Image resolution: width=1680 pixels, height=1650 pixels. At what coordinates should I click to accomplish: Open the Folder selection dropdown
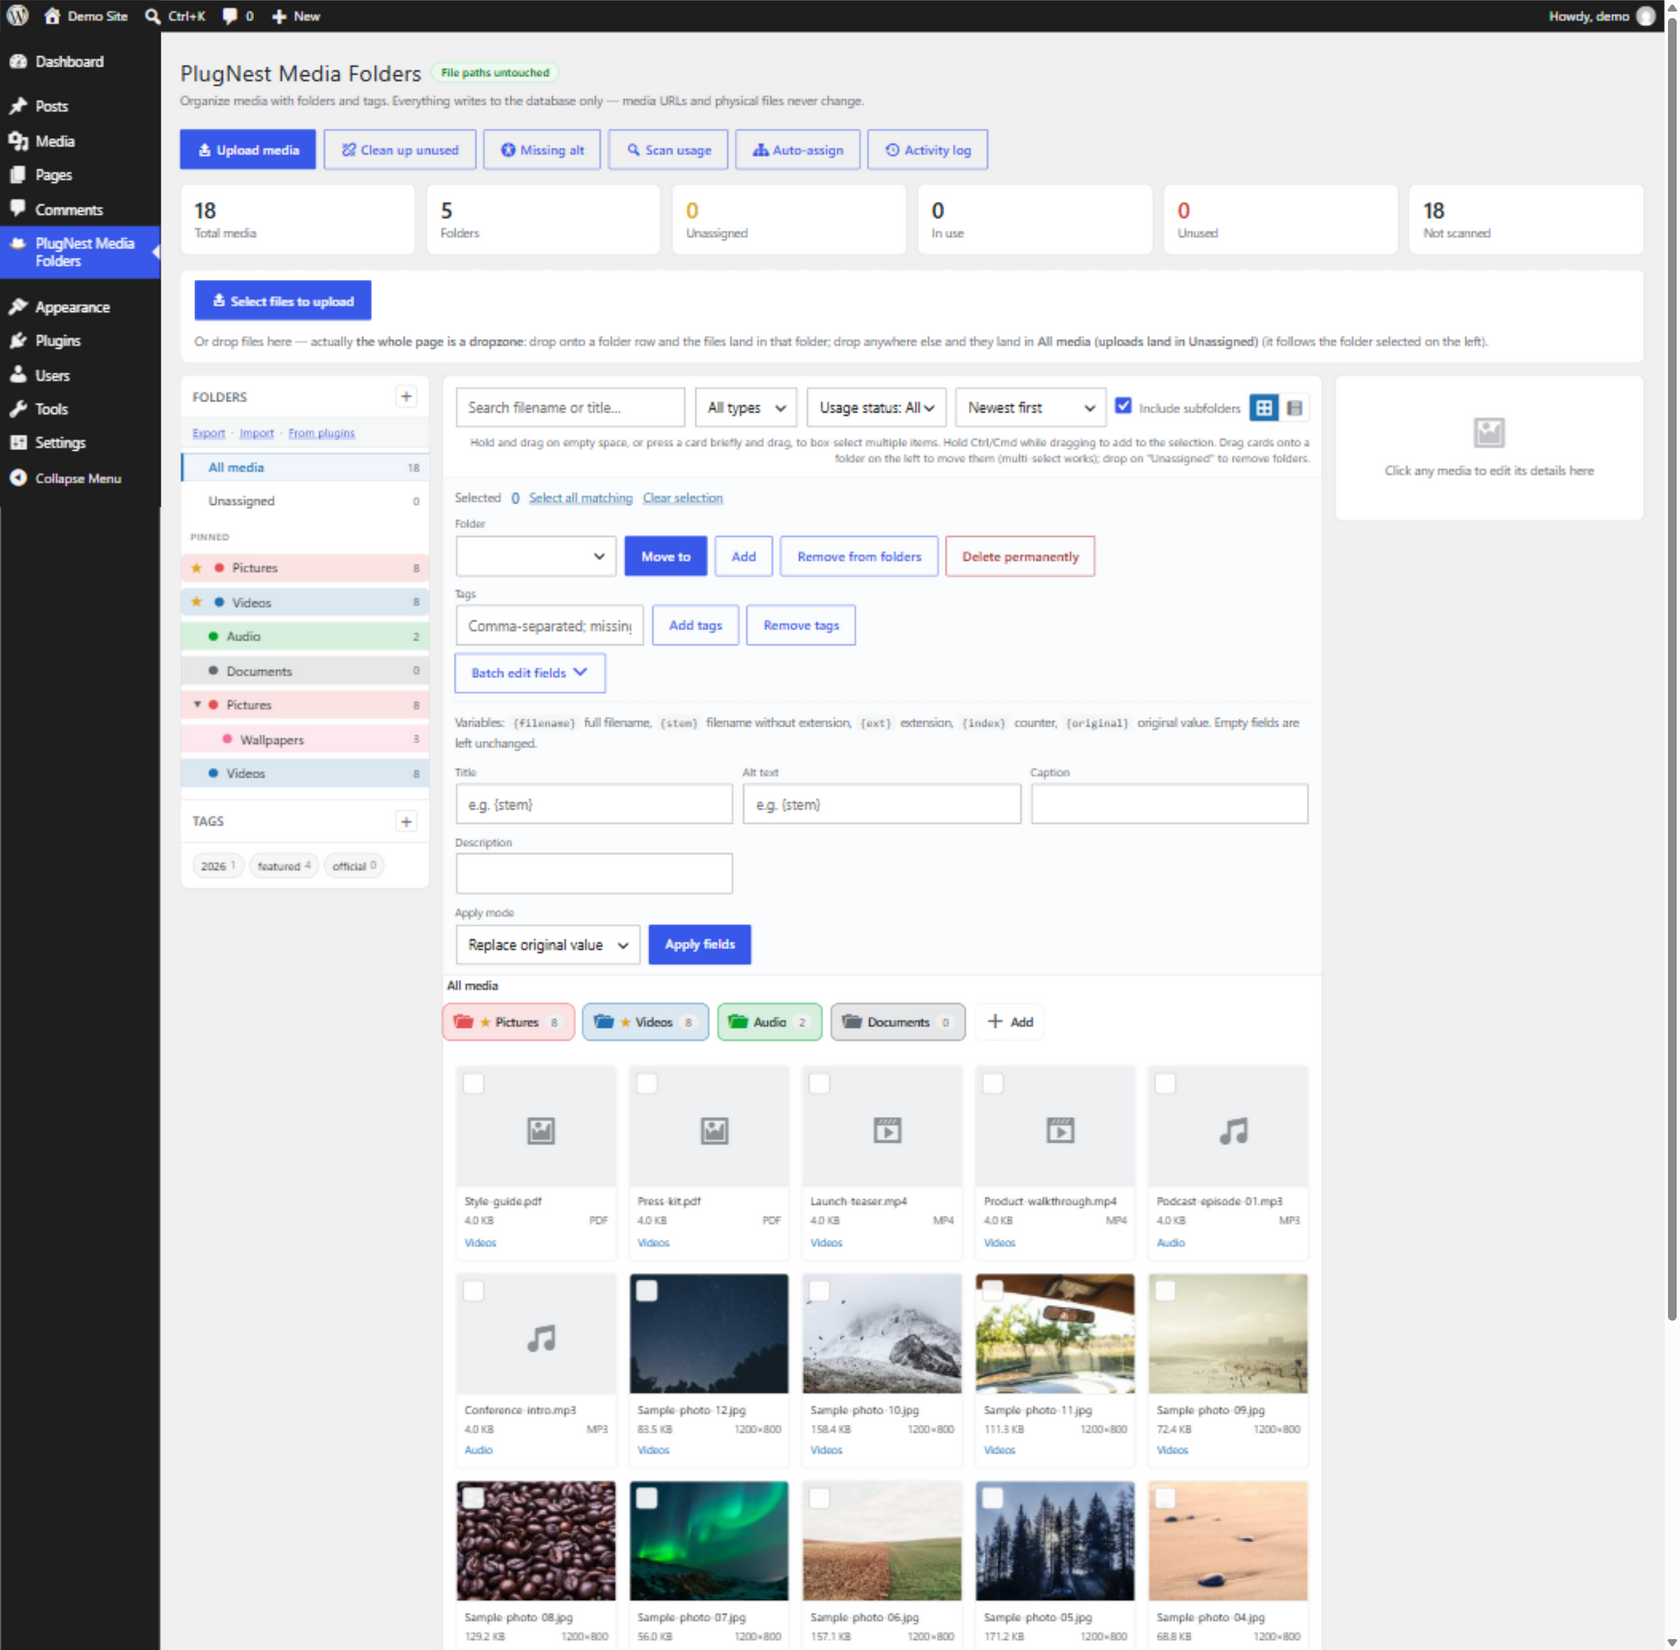536,556
